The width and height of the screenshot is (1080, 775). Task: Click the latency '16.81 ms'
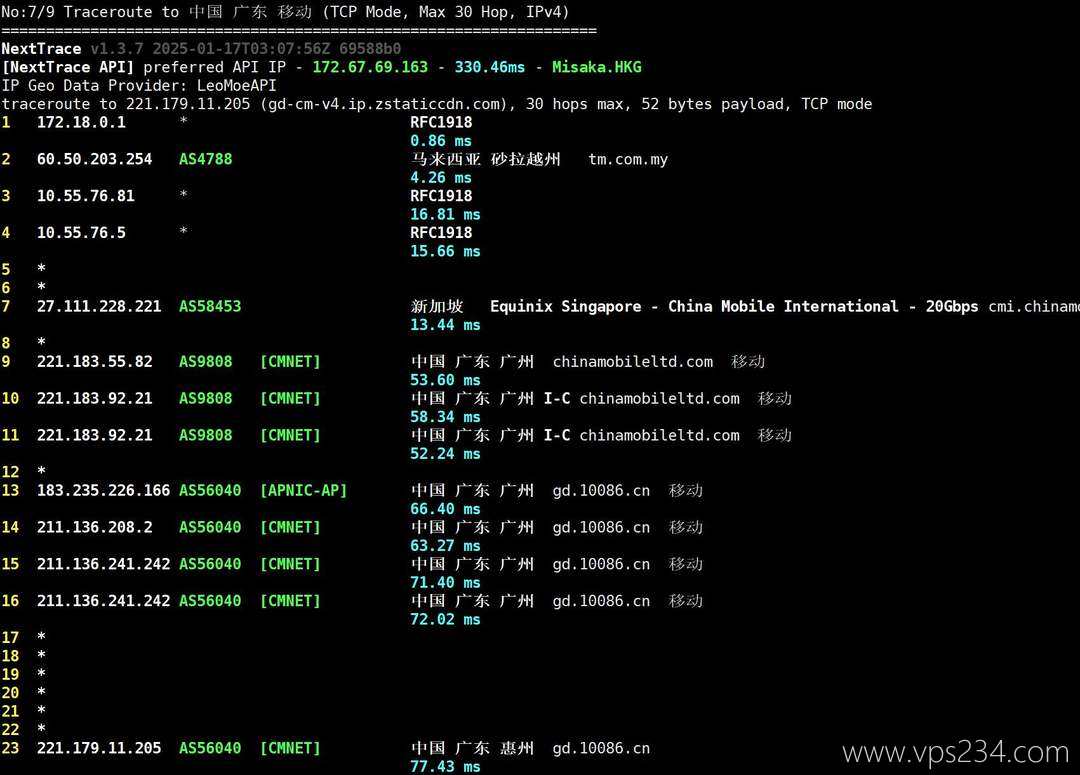click(445, 214)
